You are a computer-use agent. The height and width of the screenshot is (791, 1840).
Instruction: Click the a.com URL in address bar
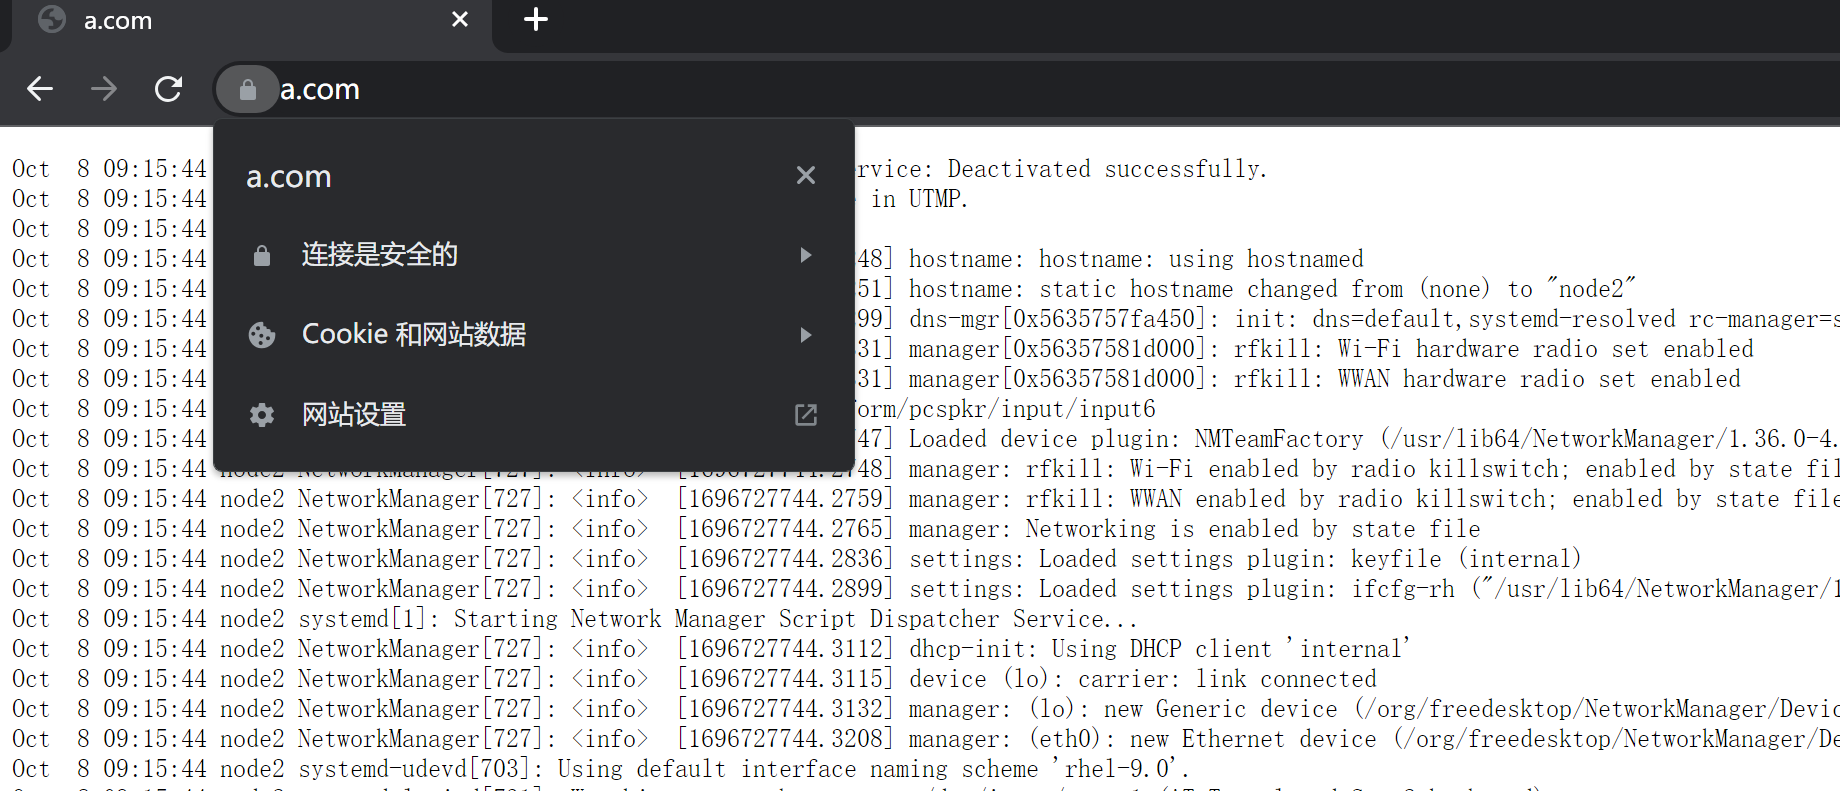coord(320,90)
